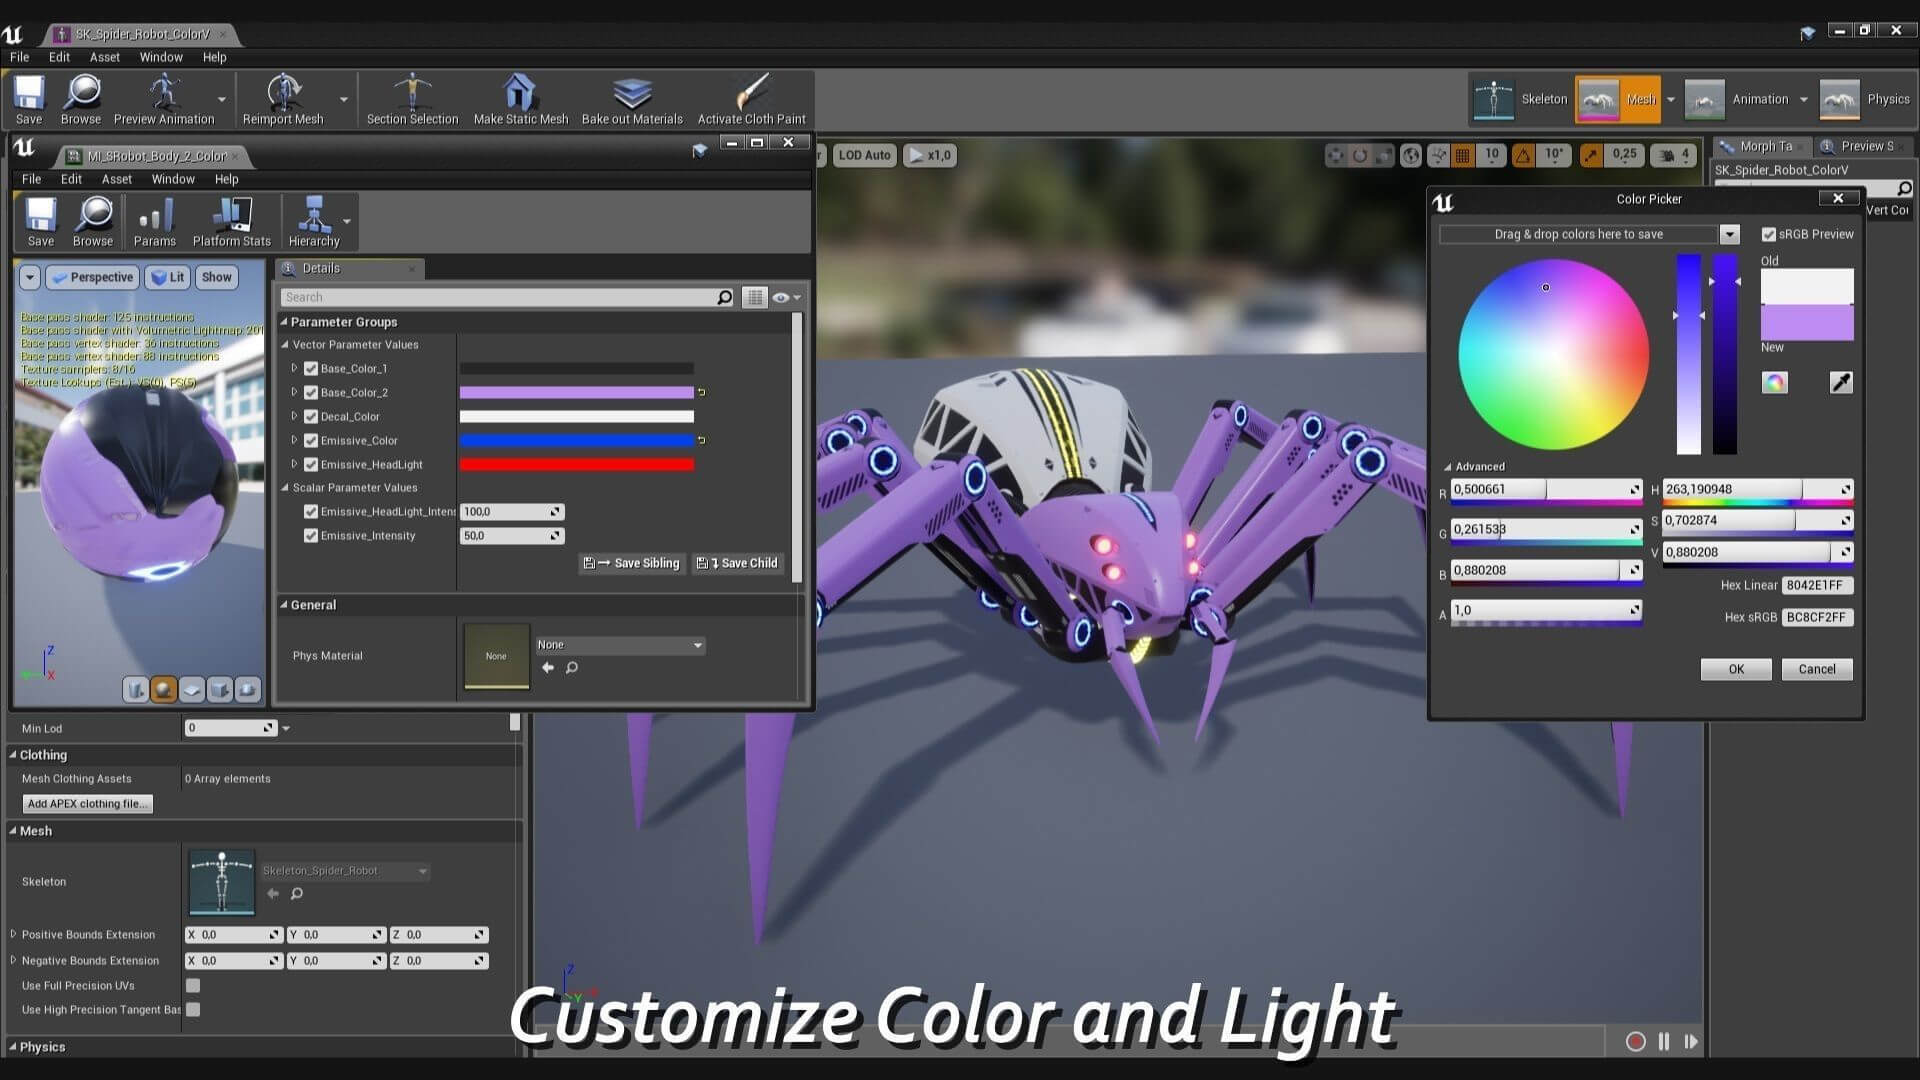1920x1080 pixels.
Task: Click Reimport Mesh icon
Action: click(283, 99)
